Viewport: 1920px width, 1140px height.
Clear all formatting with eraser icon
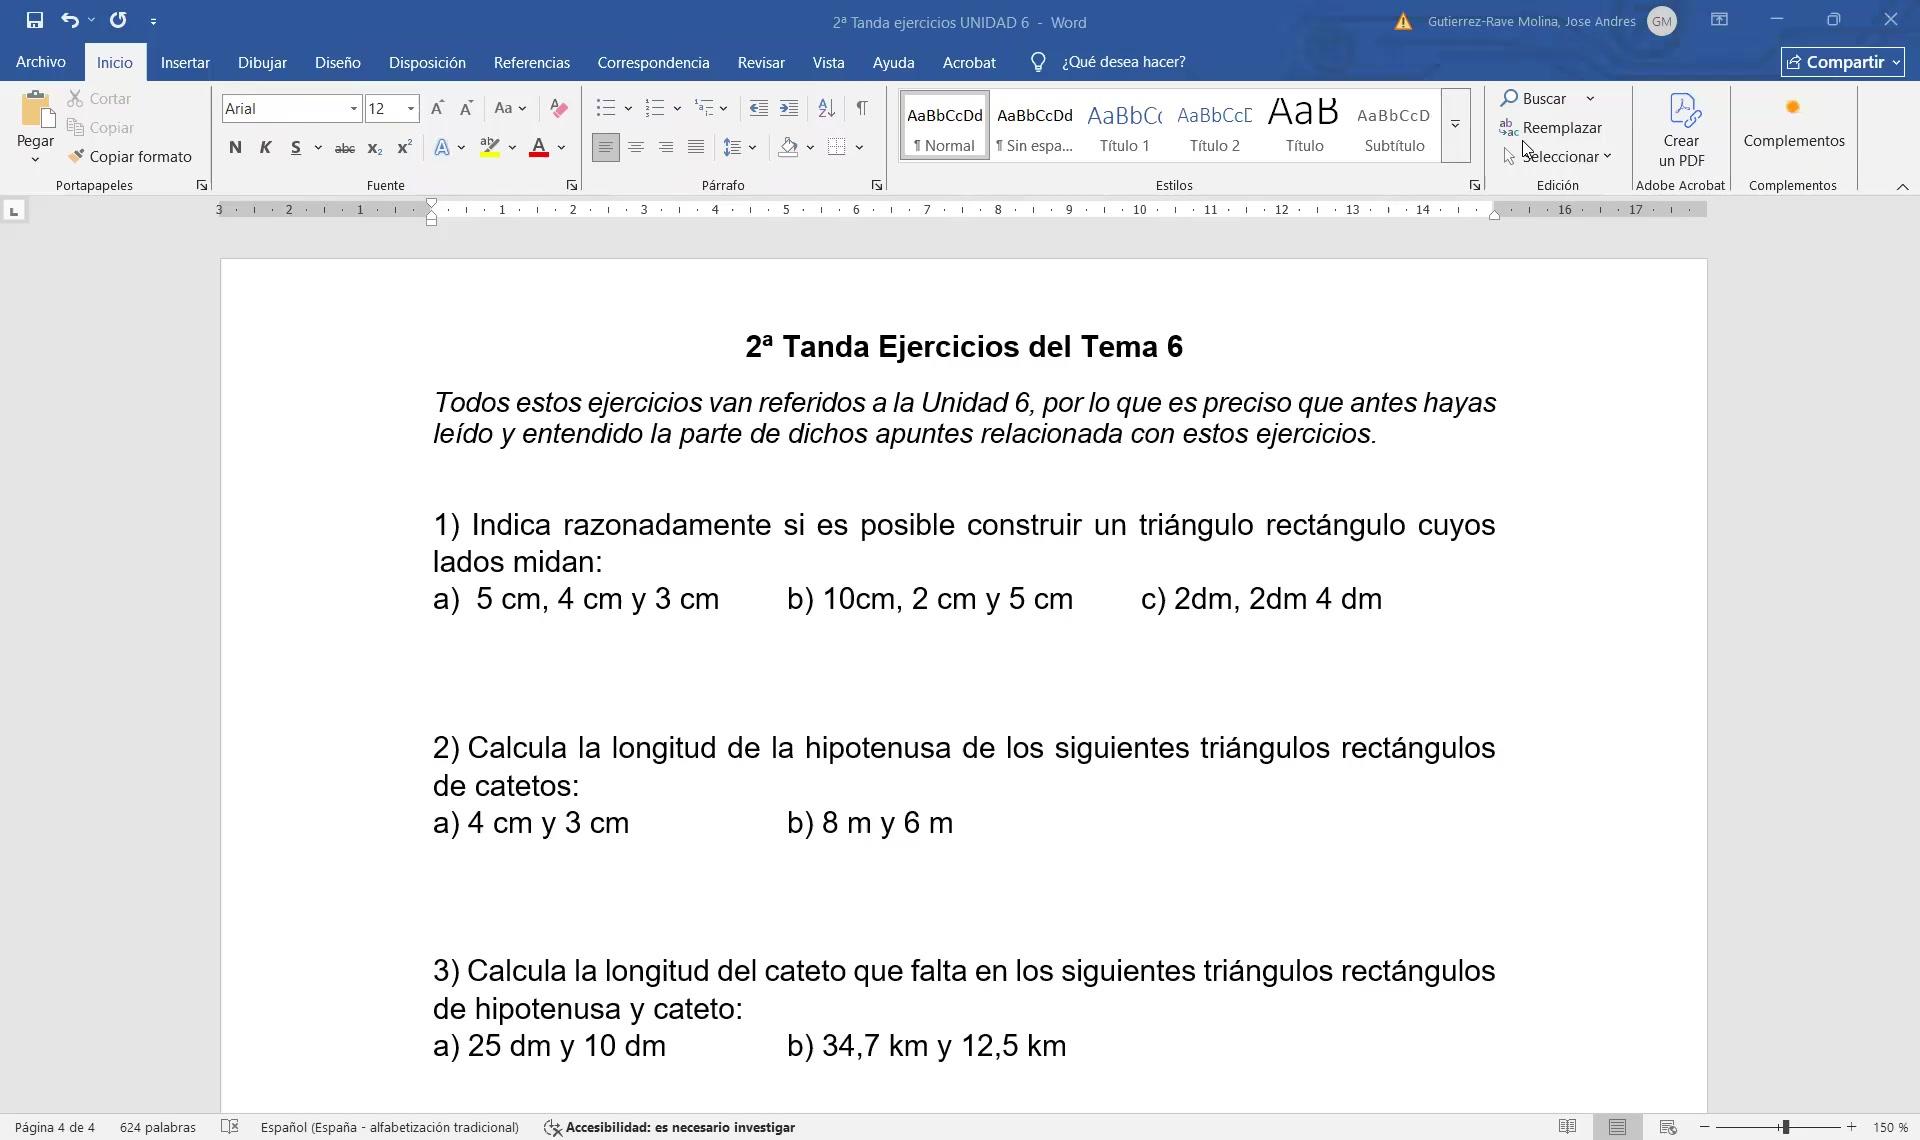point(559,108)
